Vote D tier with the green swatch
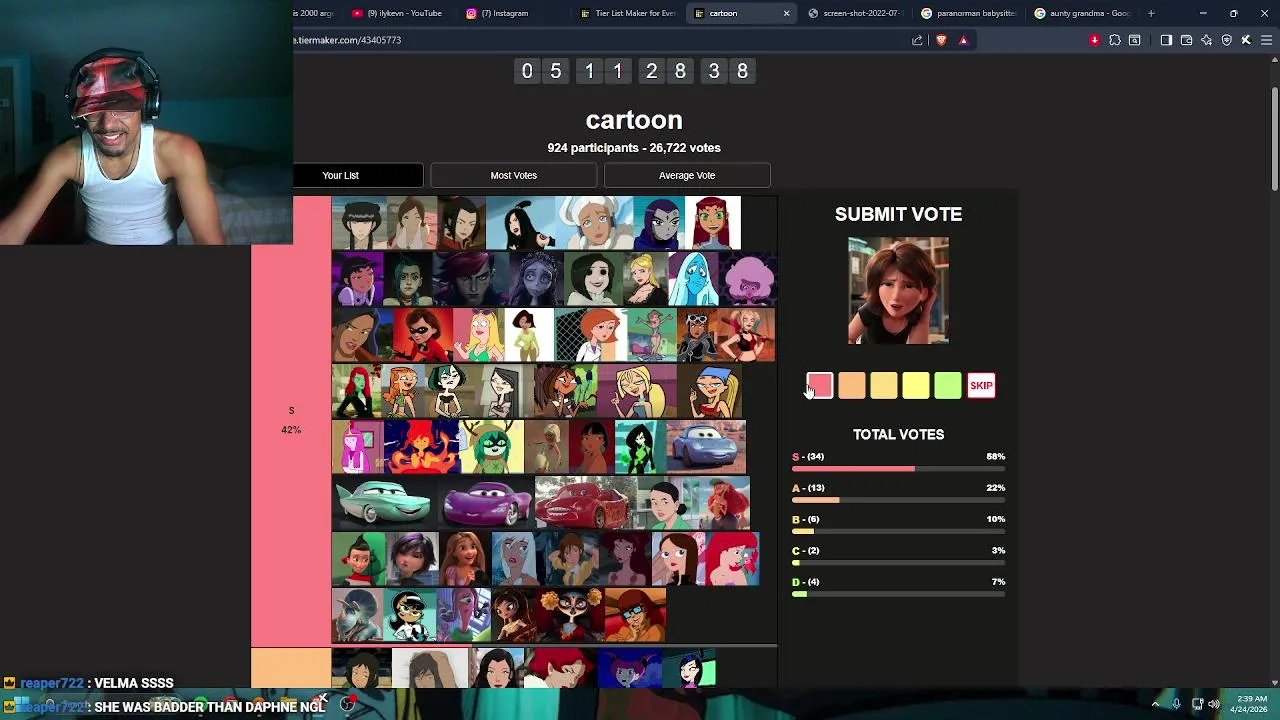The width and height of the screenshot is (1280, 720). point(947,385)
